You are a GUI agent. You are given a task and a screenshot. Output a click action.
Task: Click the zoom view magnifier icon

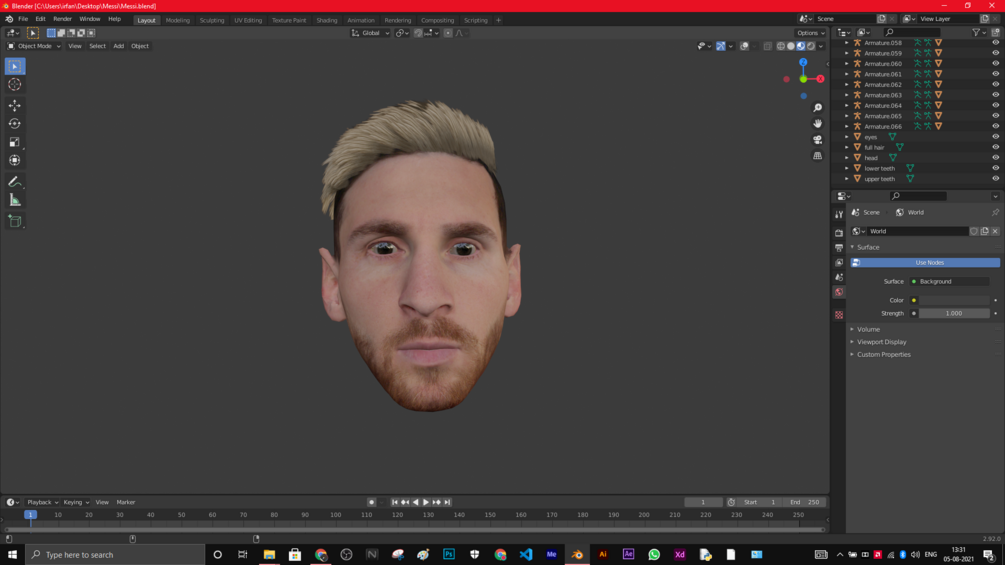[x=817, y=108]
